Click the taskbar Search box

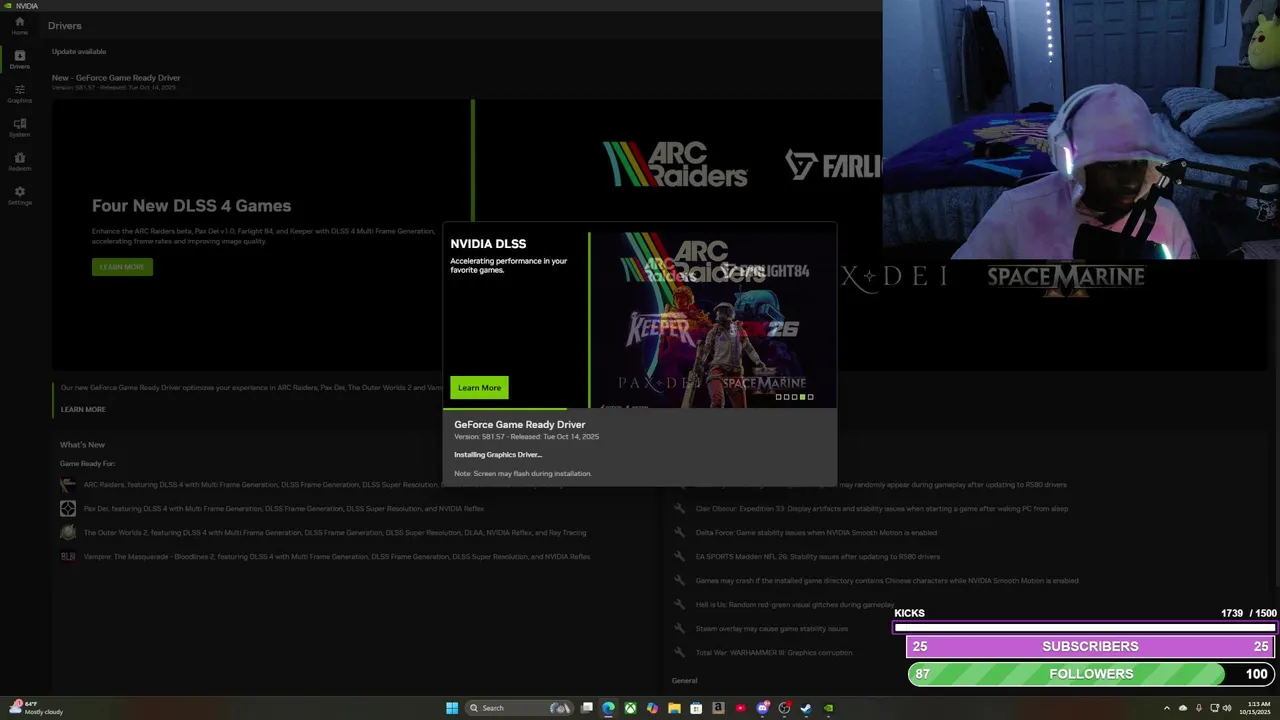click(518, 708)
